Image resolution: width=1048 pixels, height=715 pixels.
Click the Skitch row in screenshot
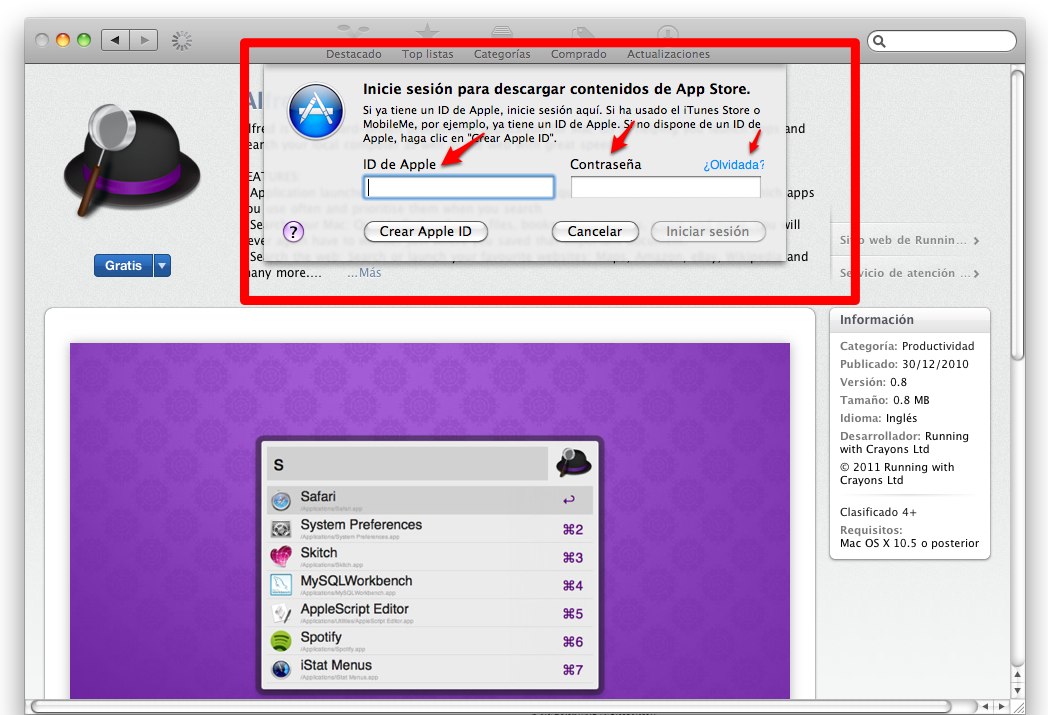(x=430, y=557)
